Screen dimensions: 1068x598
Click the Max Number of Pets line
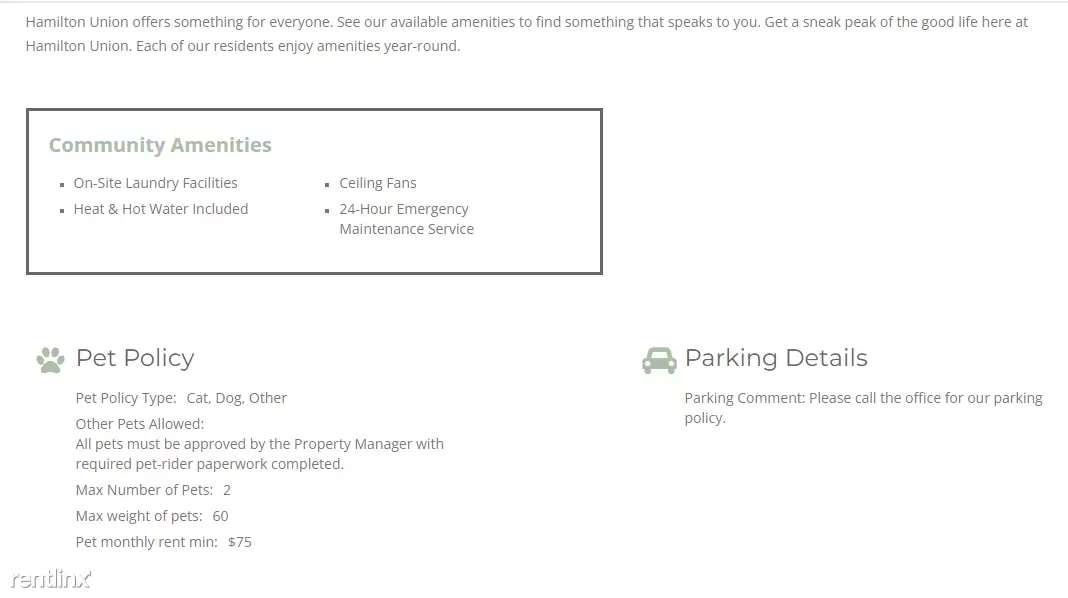(x=153, y=490)
